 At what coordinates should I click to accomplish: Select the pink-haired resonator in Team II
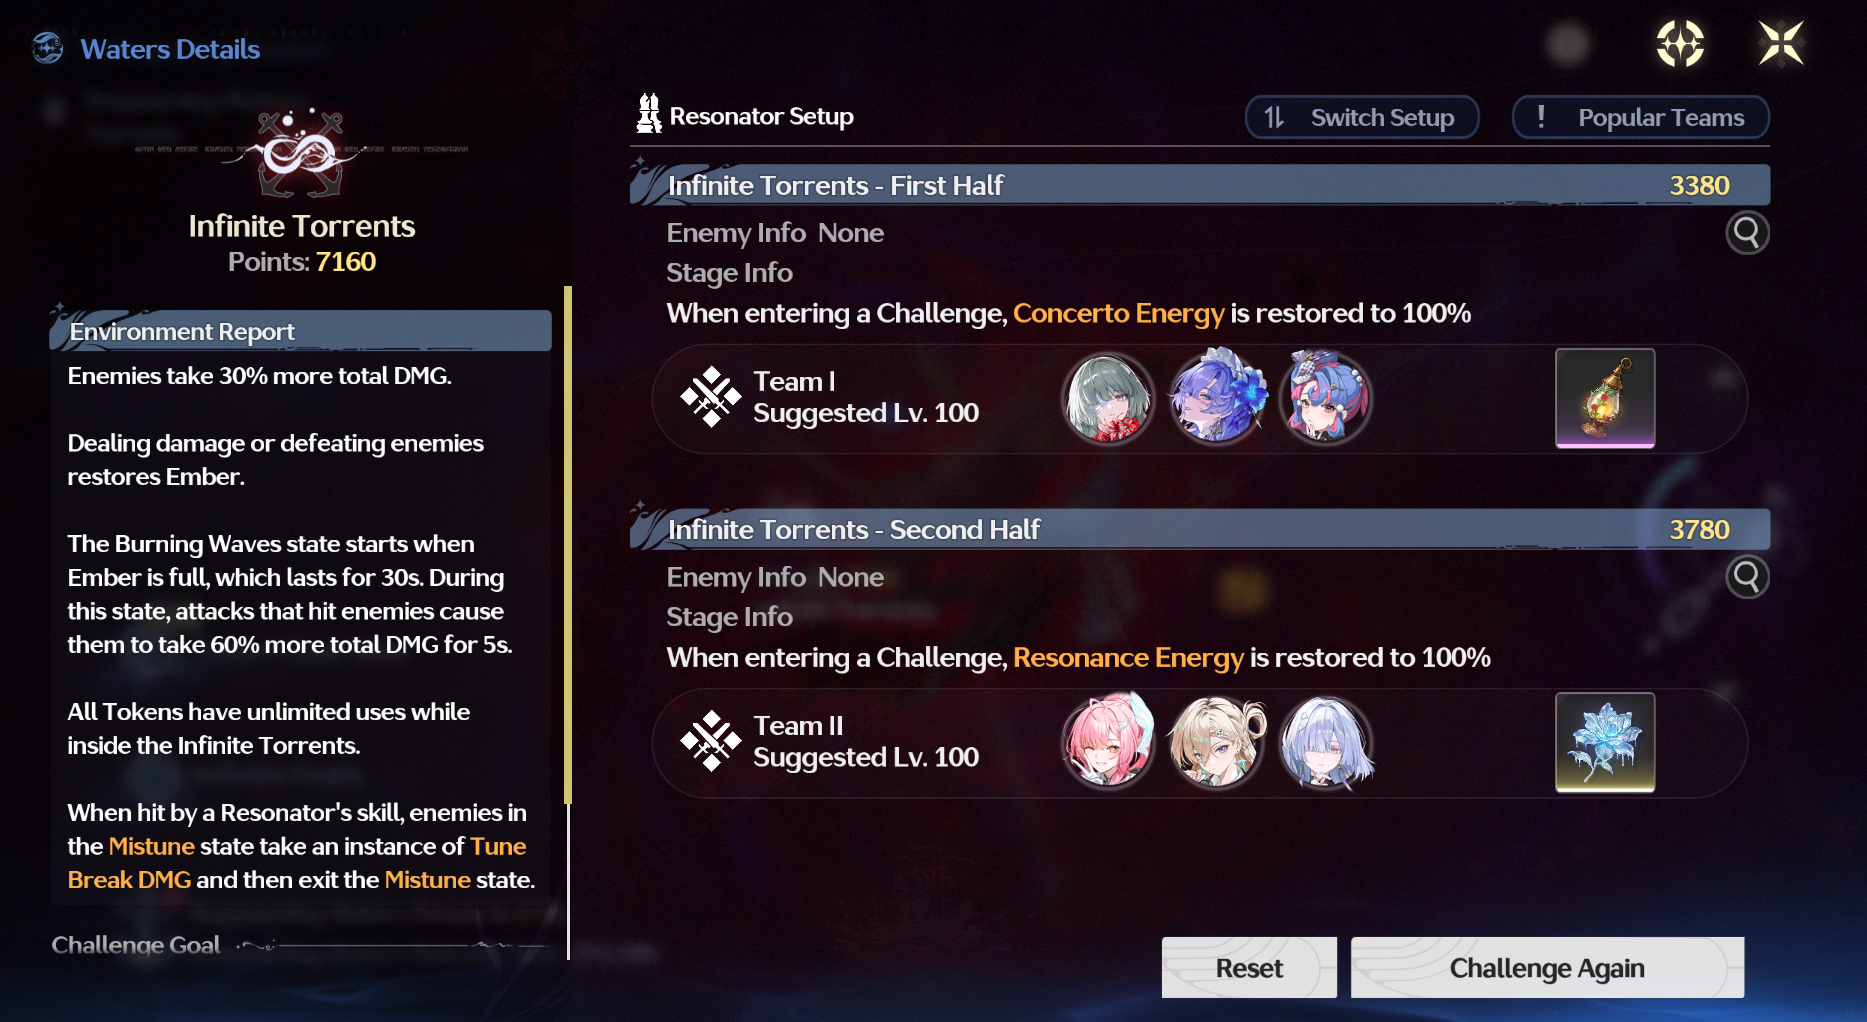[1108, 742]
